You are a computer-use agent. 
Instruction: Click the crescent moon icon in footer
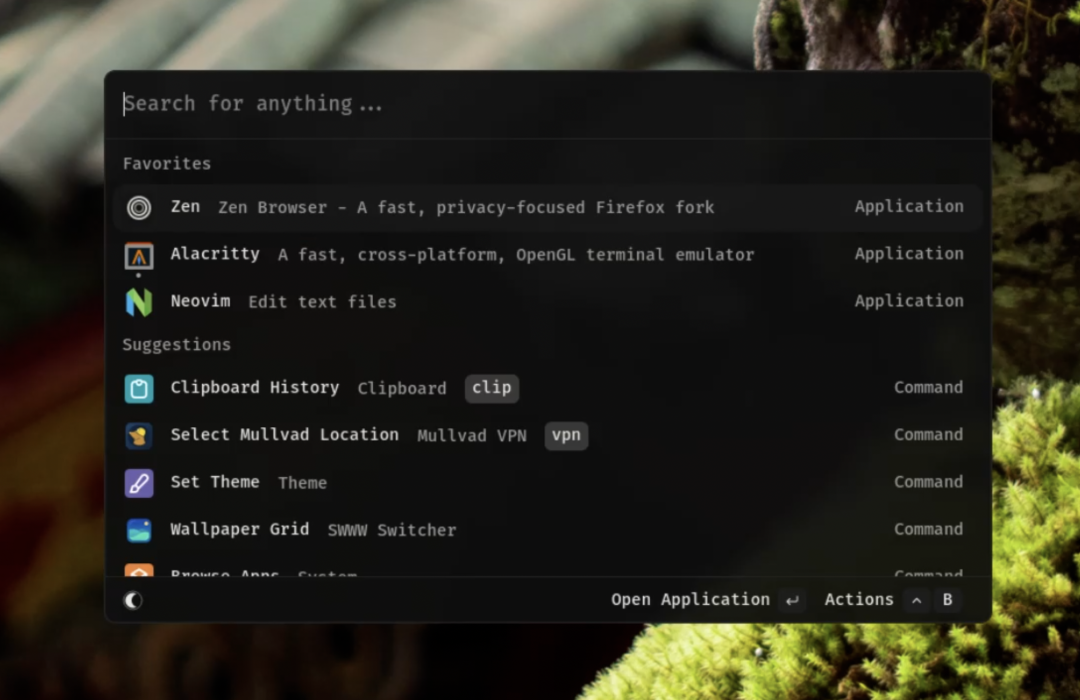(133, 600)
